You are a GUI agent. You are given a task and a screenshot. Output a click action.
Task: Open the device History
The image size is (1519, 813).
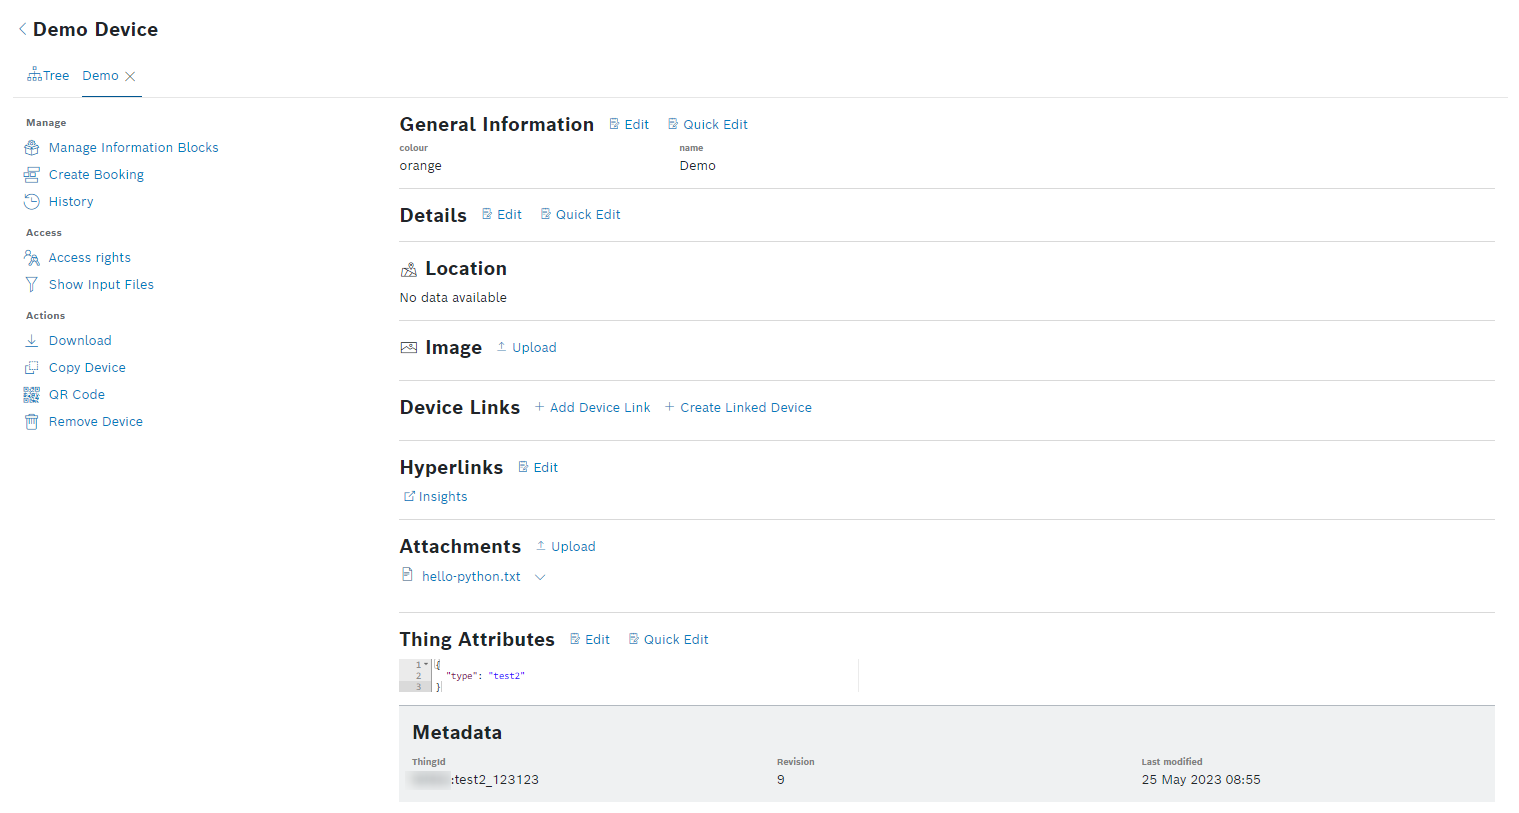(70, 202)
